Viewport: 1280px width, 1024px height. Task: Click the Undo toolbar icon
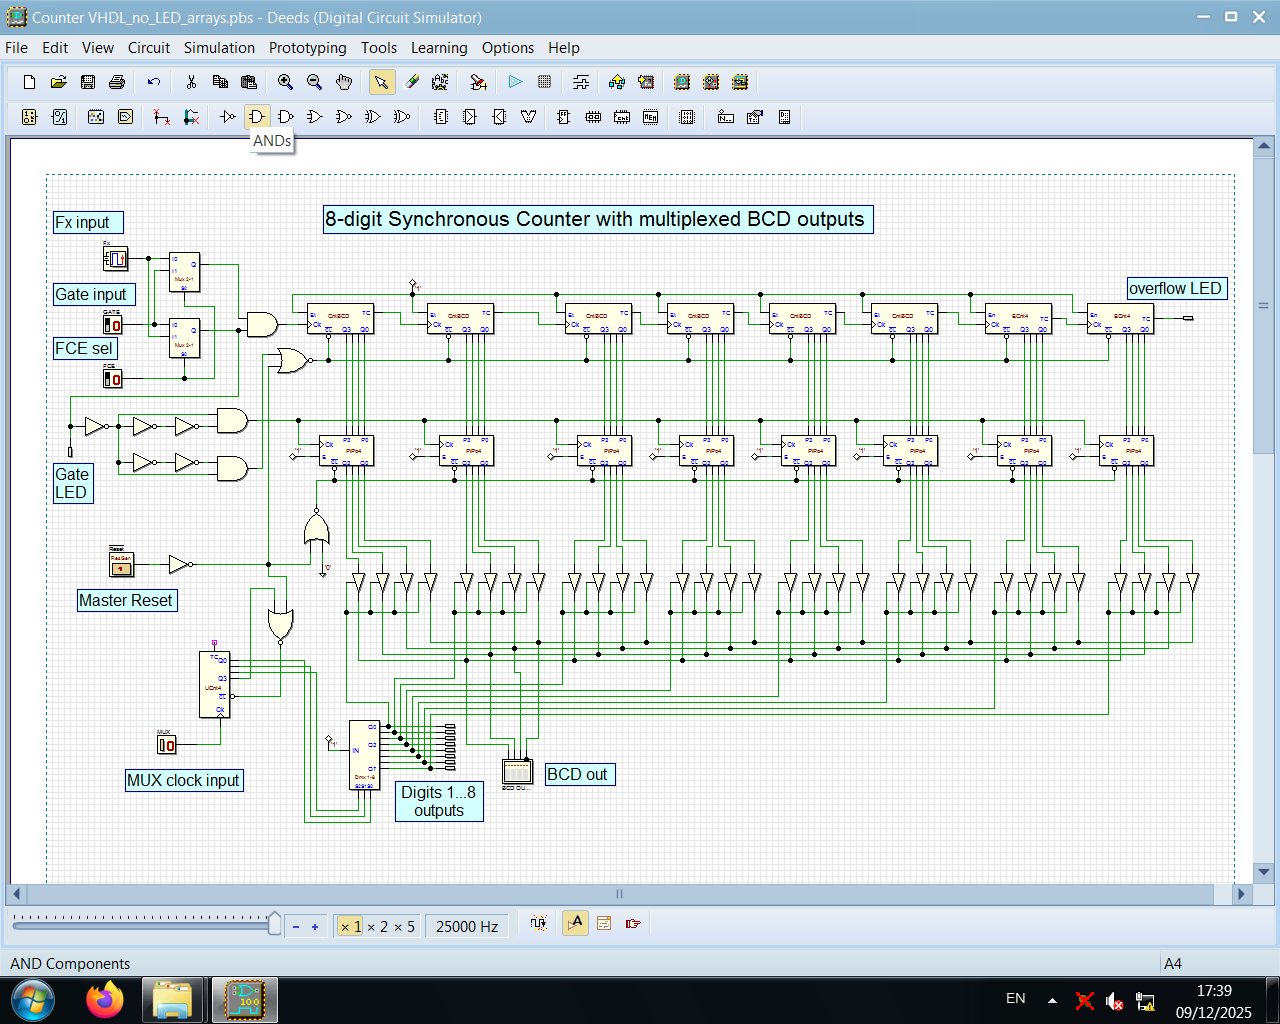click(152, 82)
